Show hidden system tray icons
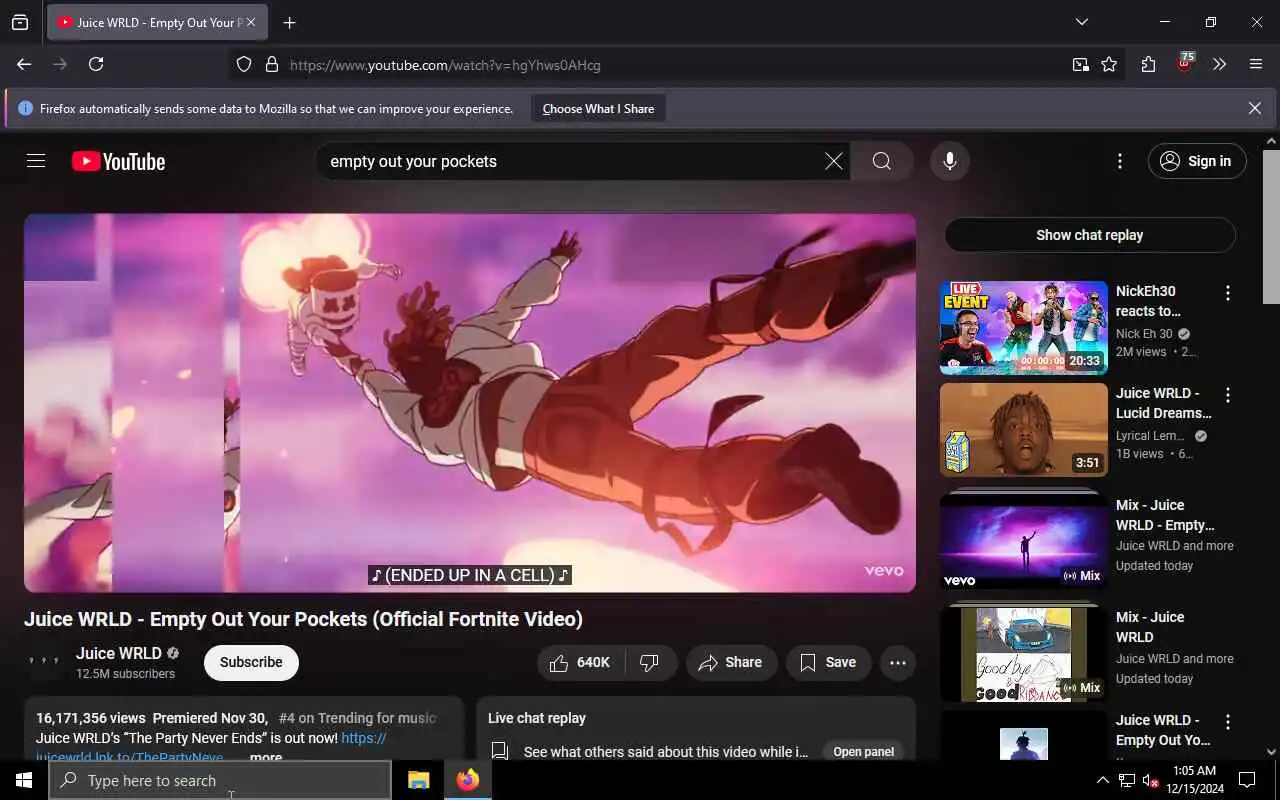The image size is (1280, 800). click(x=1102, y=780)
